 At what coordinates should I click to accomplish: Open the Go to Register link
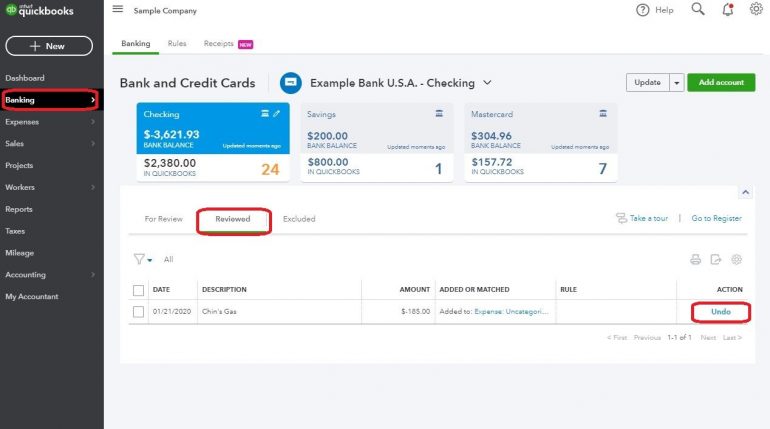[716, 218]
